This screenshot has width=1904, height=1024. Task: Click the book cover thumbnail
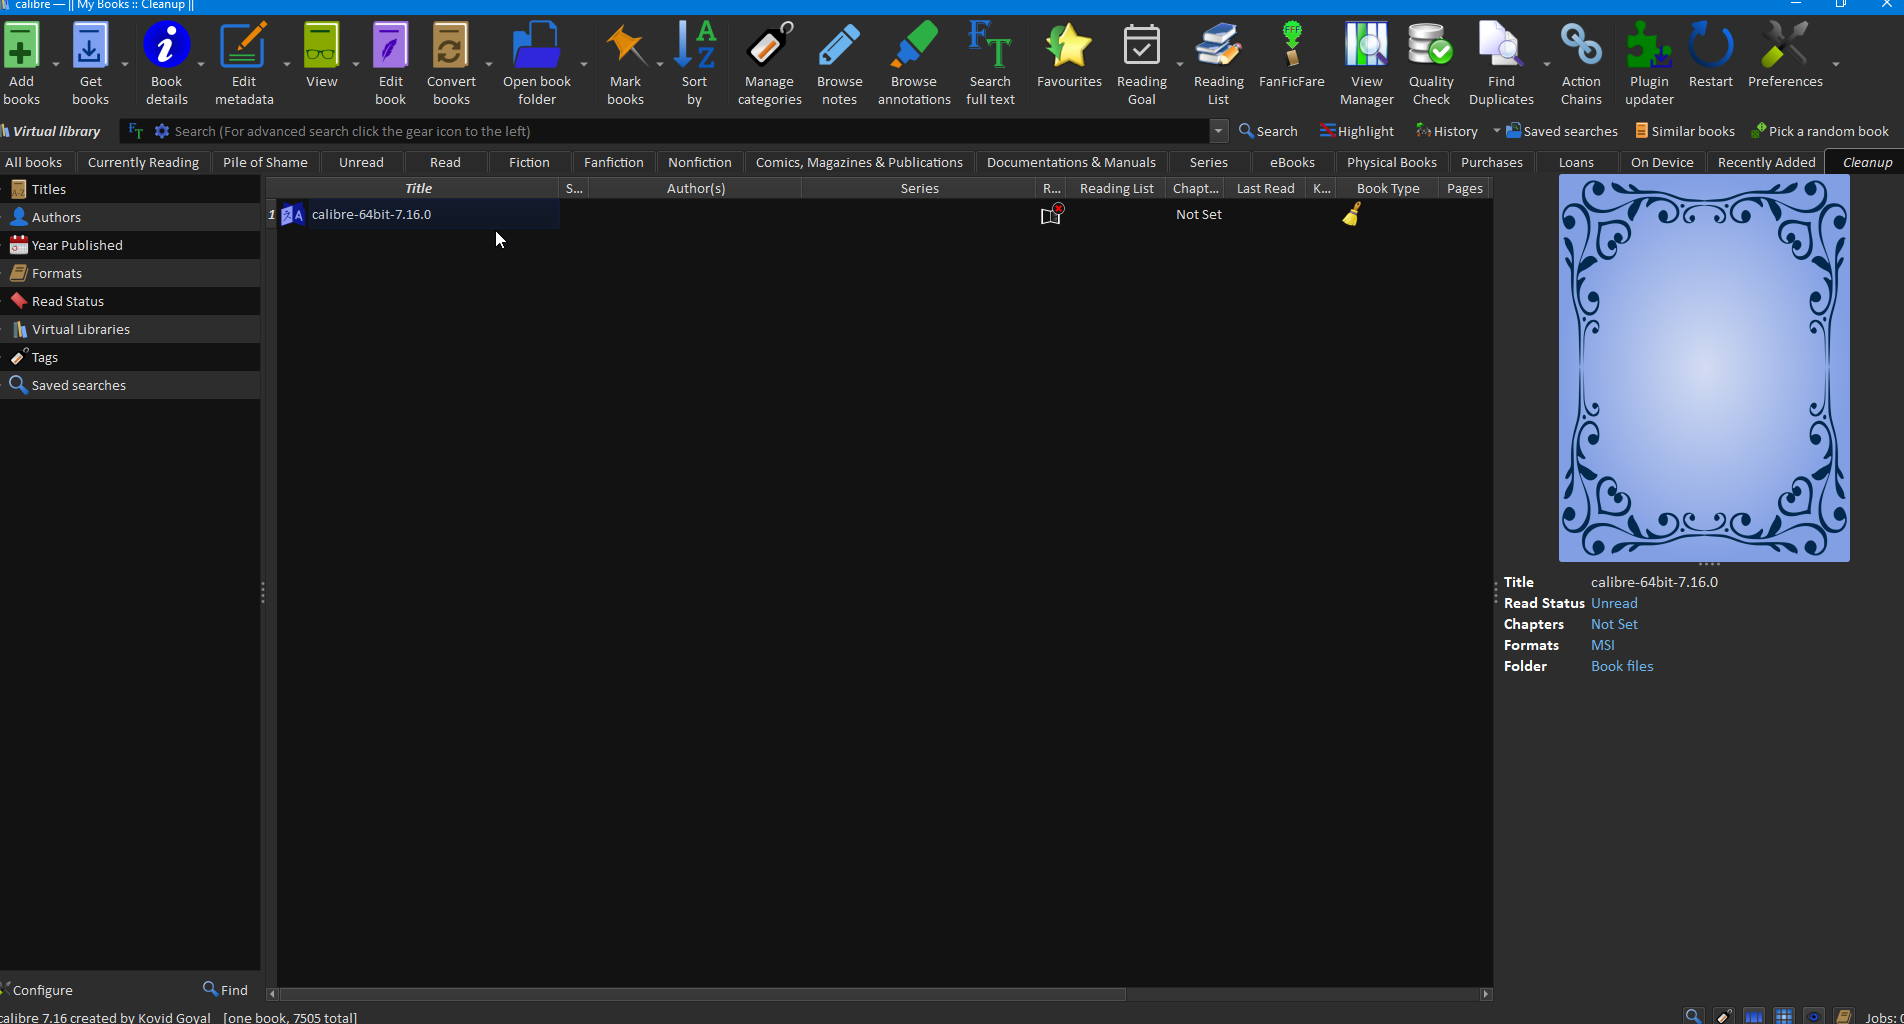(x=1704, y=368)
